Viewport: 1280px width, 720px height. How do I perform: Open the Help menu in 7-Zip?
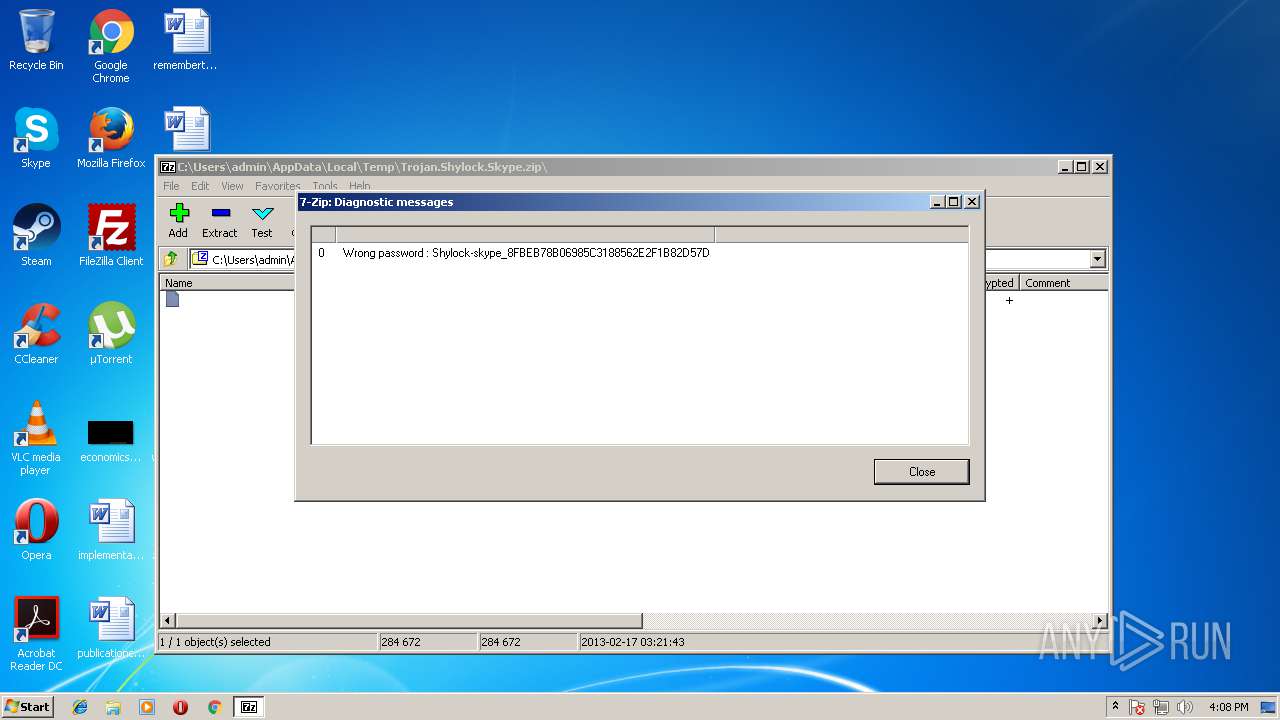(x=359, y=186)
